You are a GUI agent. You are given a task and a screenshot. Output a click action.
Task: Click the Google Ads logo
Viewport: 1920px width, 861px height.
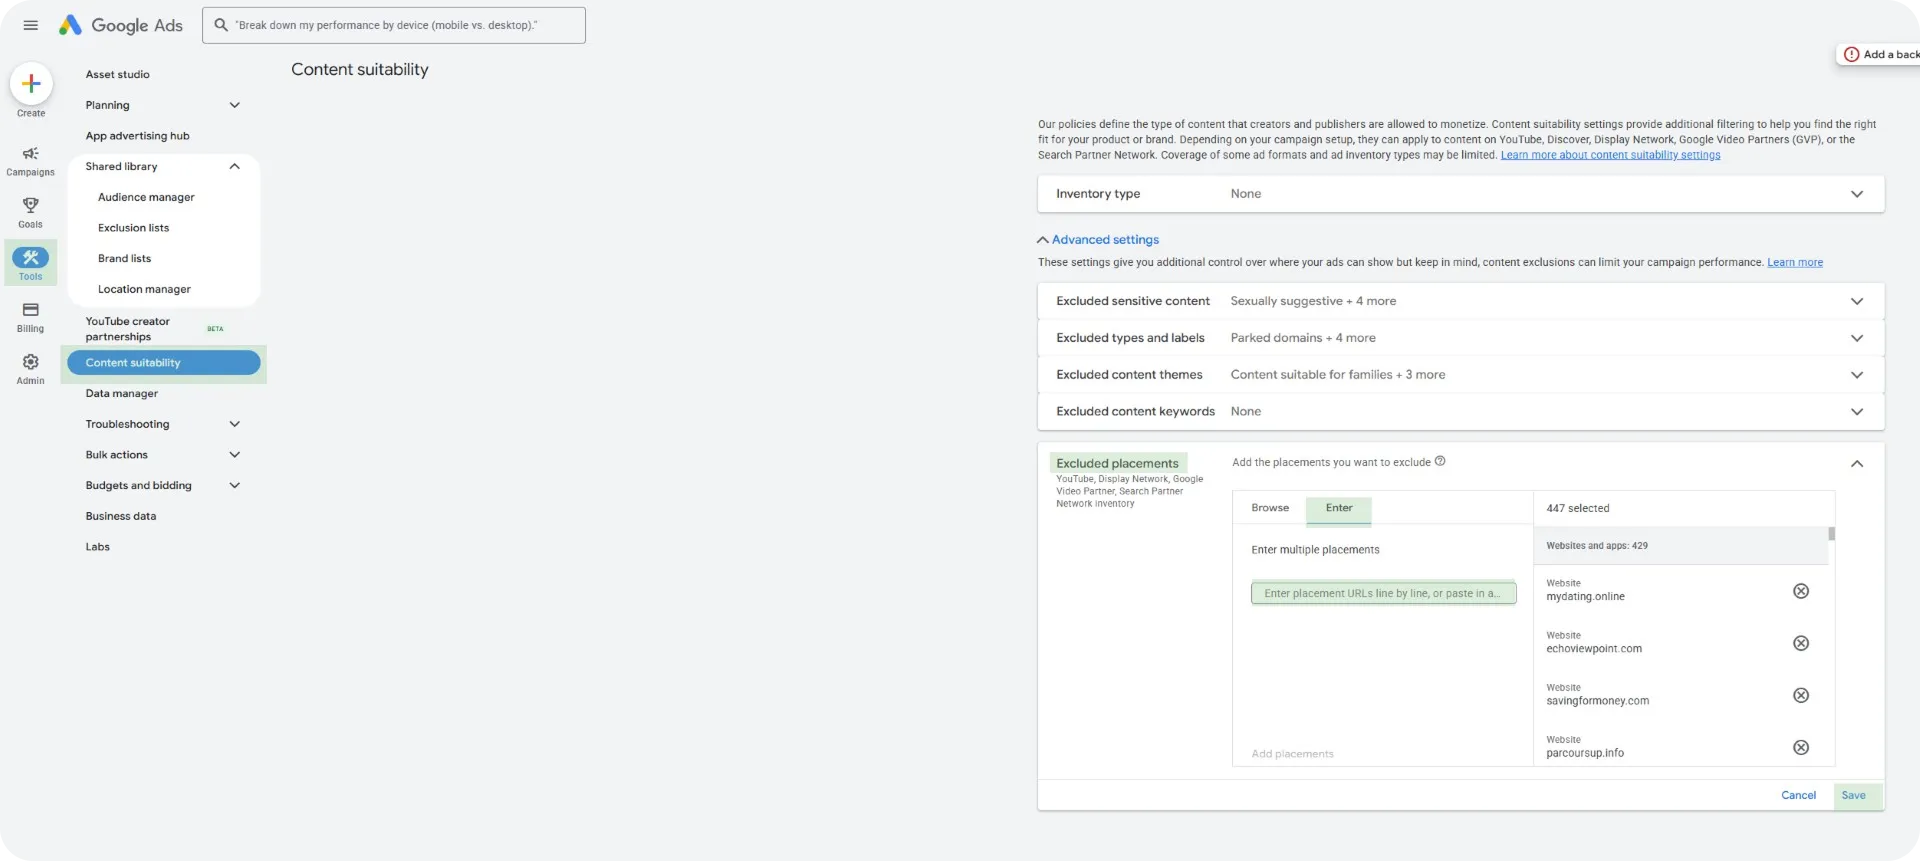121,25
